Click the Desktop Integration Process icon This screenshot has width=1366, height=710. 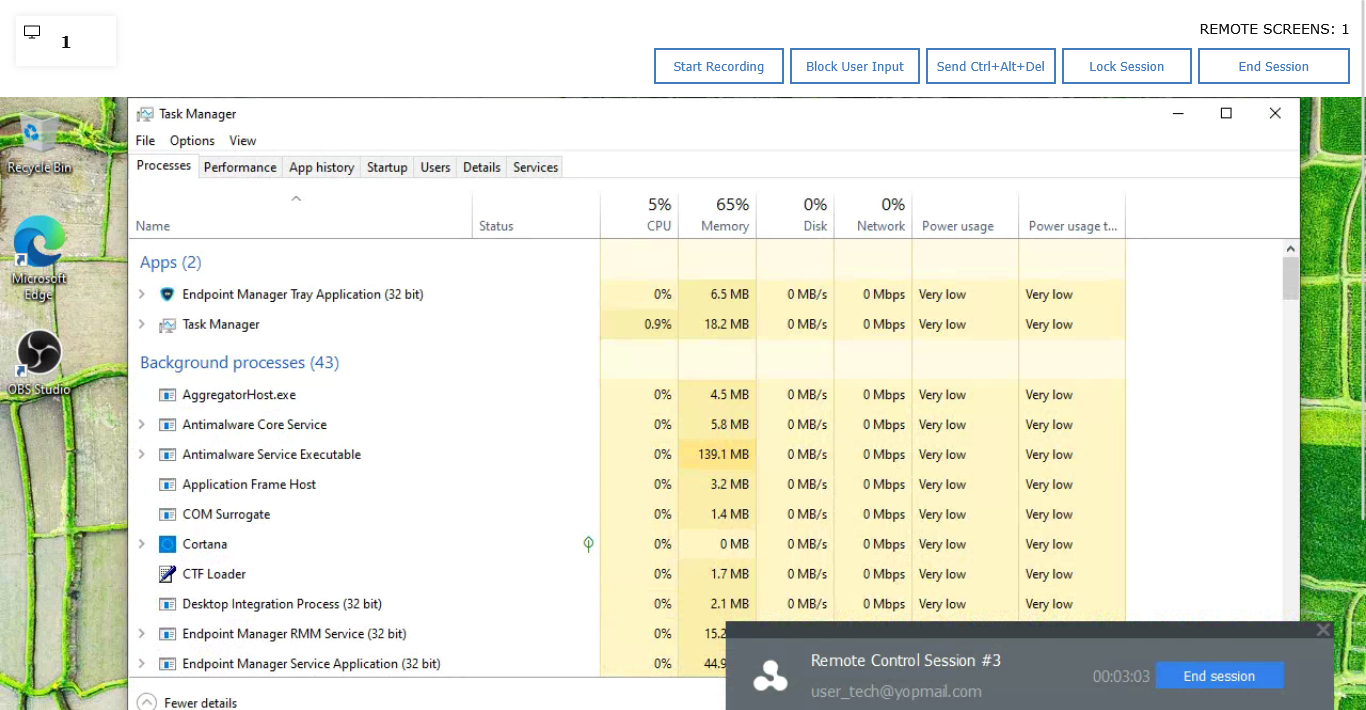coord(167,605)
